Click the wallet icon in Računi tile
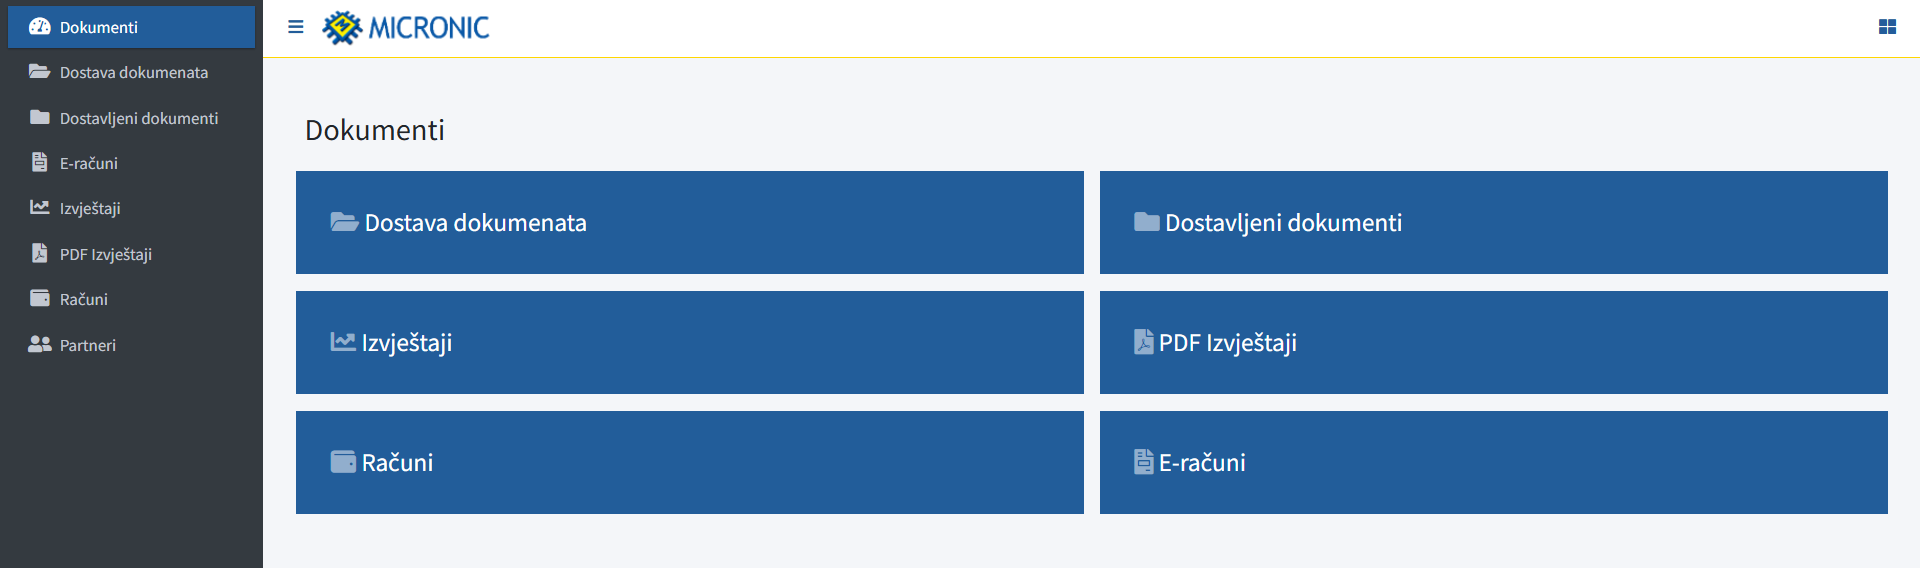The width and height of the screenshot is (1920, 568). [343, 462]
